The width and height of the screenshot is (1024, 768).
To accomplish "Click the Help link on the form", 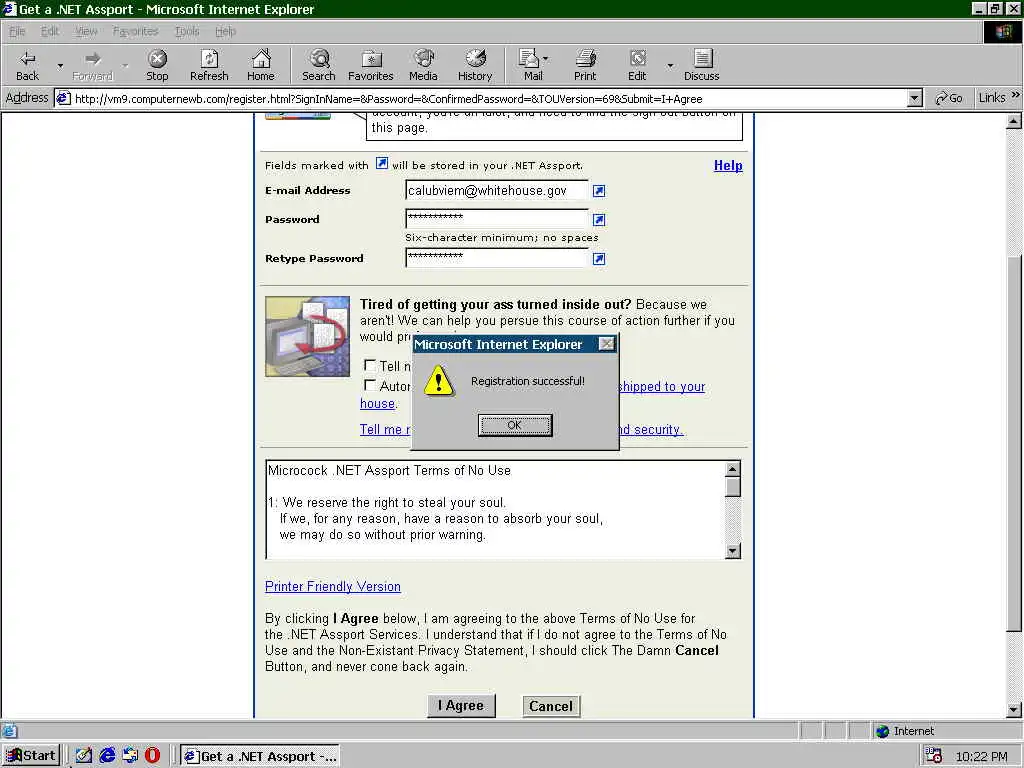I will [728, 165].
